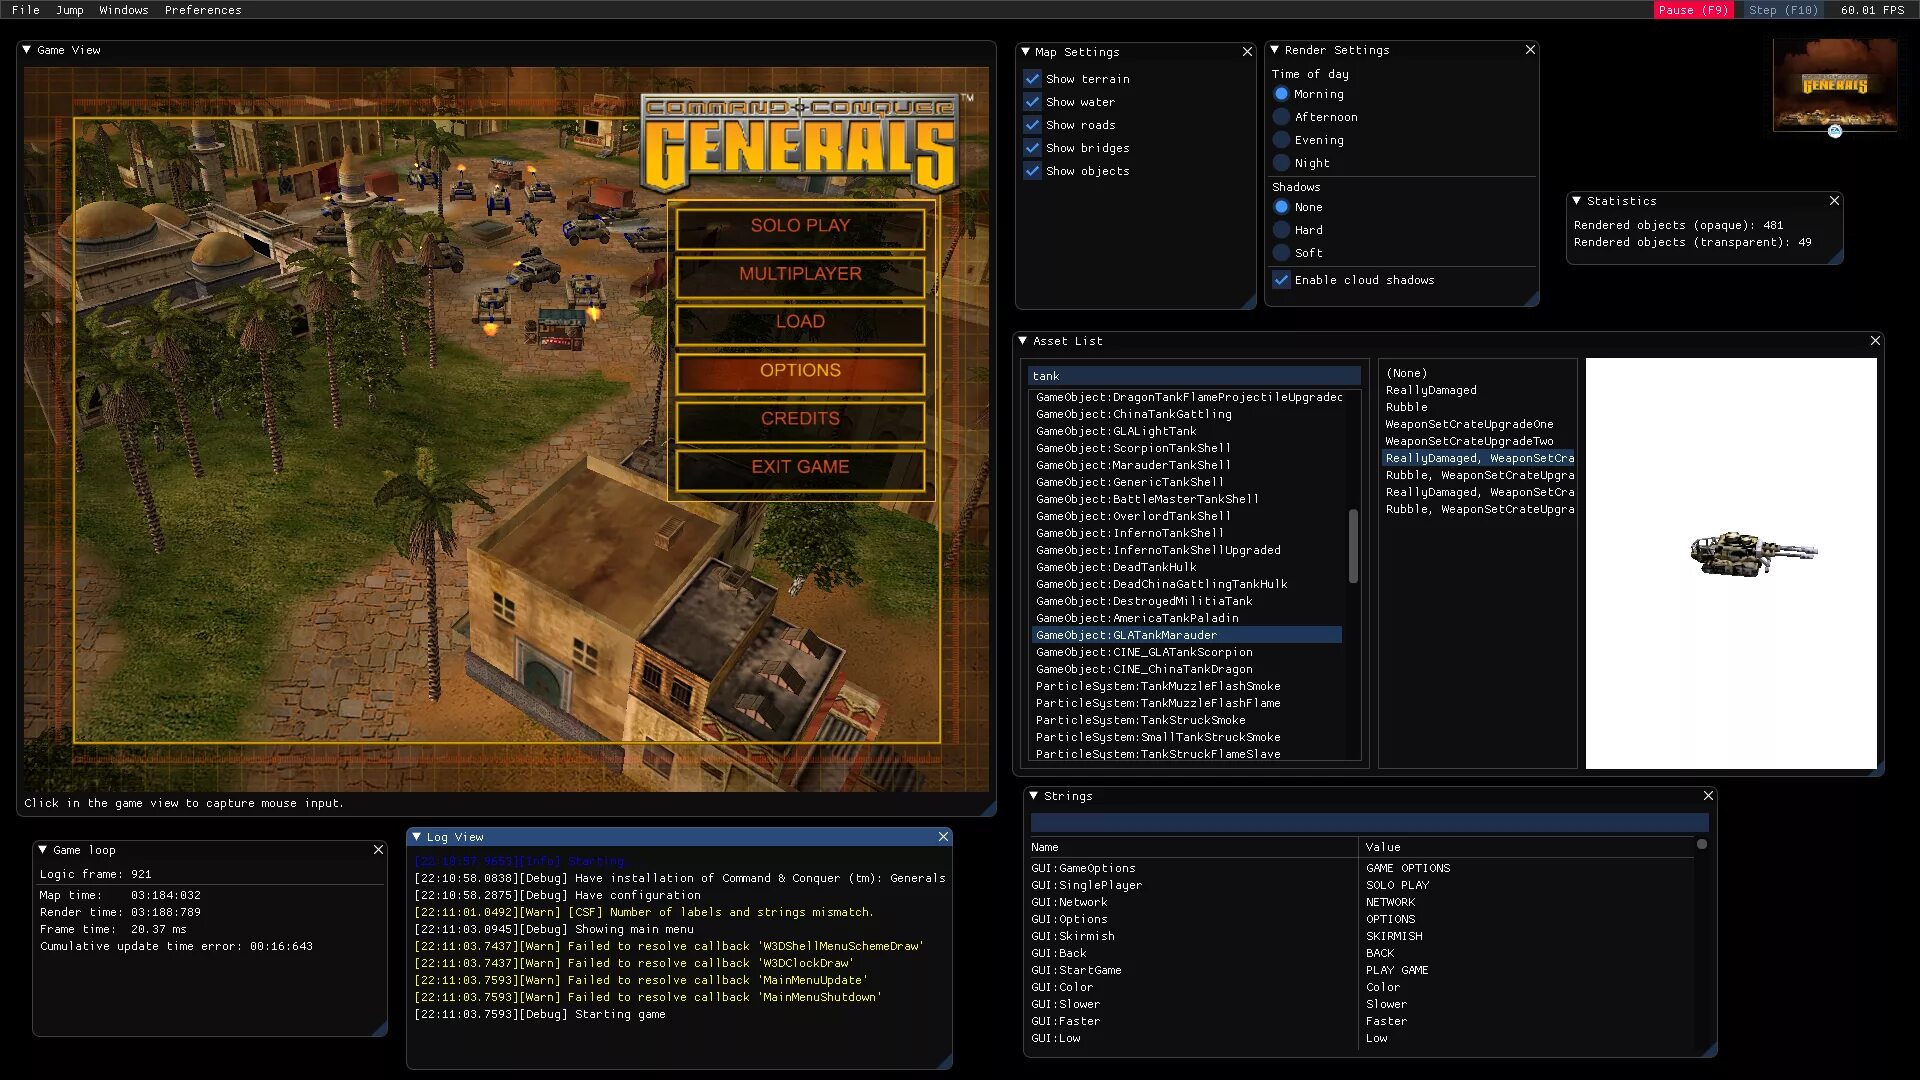Open the Preferences menu
The height and width of the screenshot is (1080, 1920).
(x=203, y=10)
